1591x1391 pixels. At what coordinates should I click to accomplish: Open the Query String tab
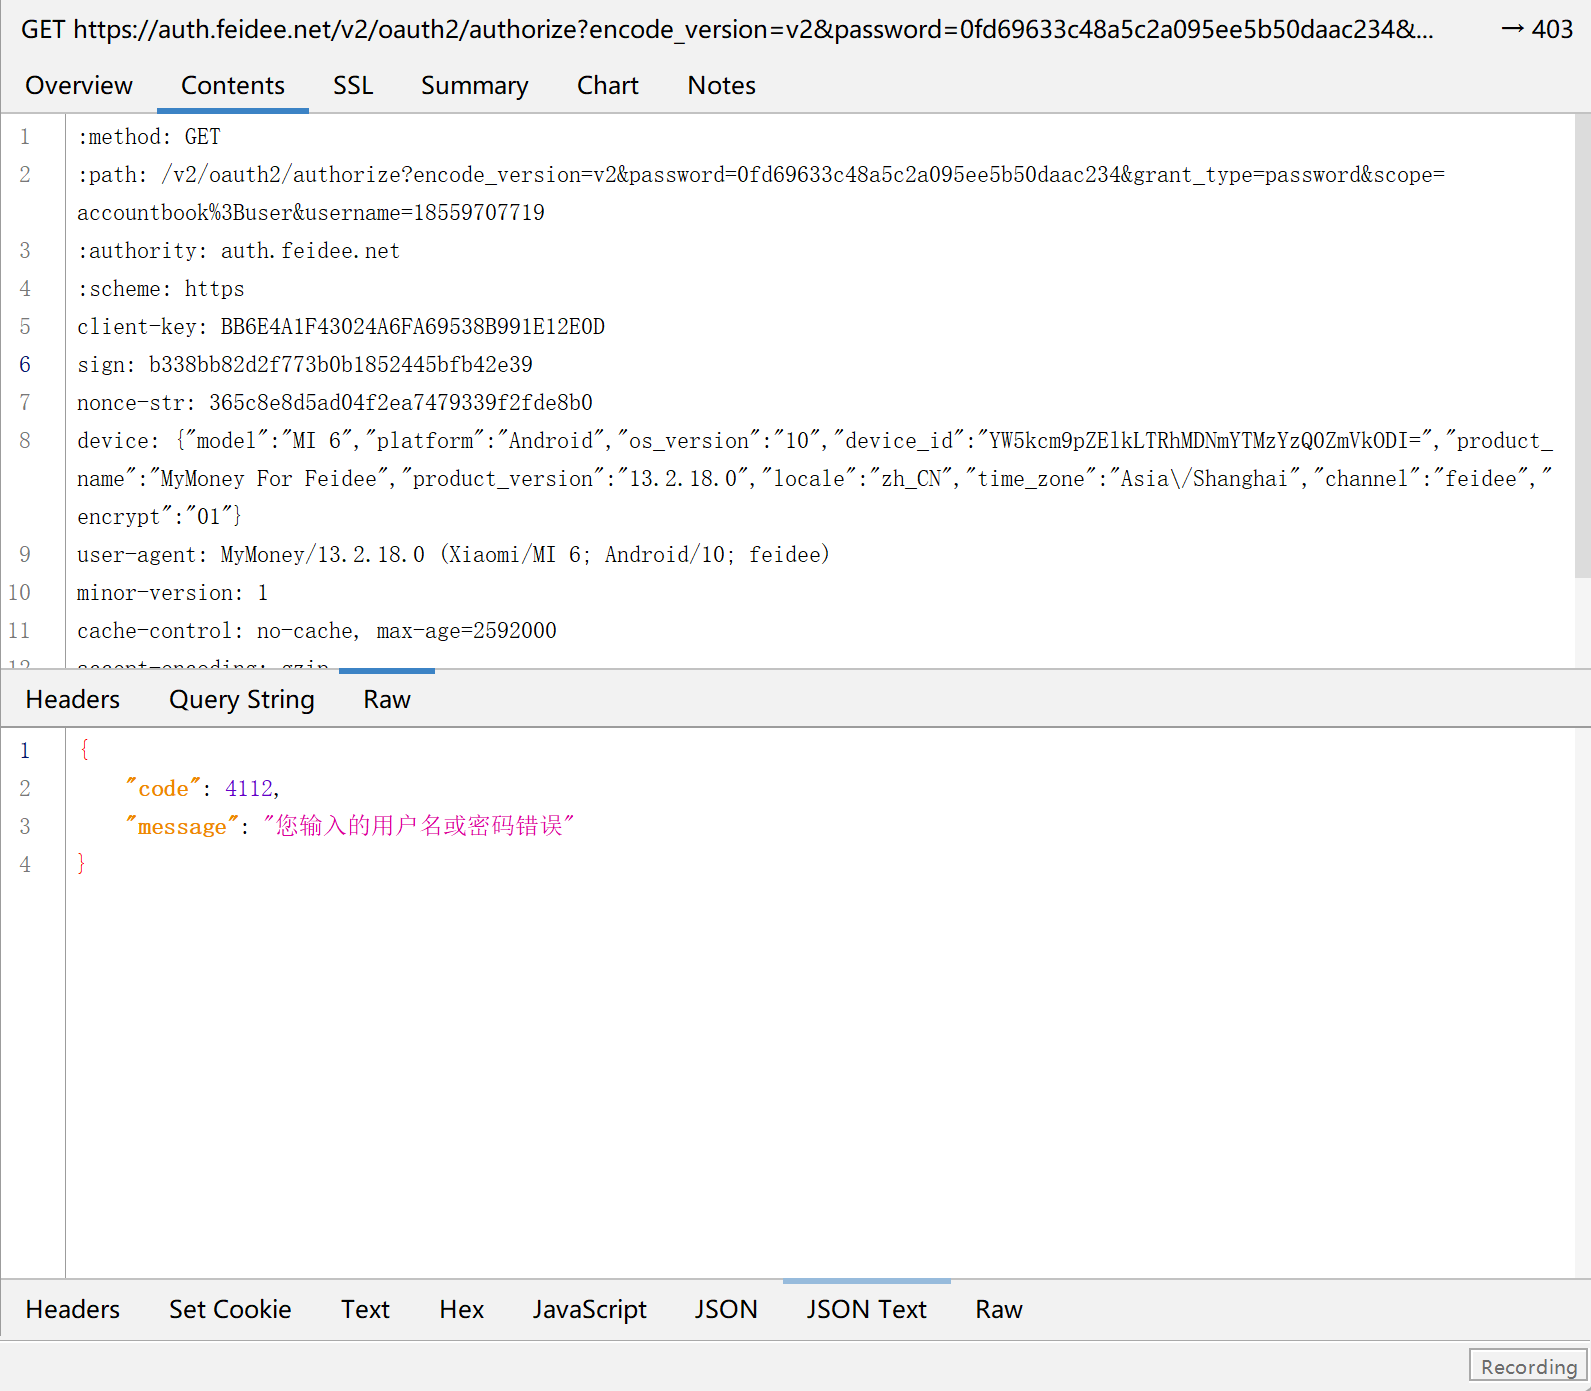tap(242, 699)
